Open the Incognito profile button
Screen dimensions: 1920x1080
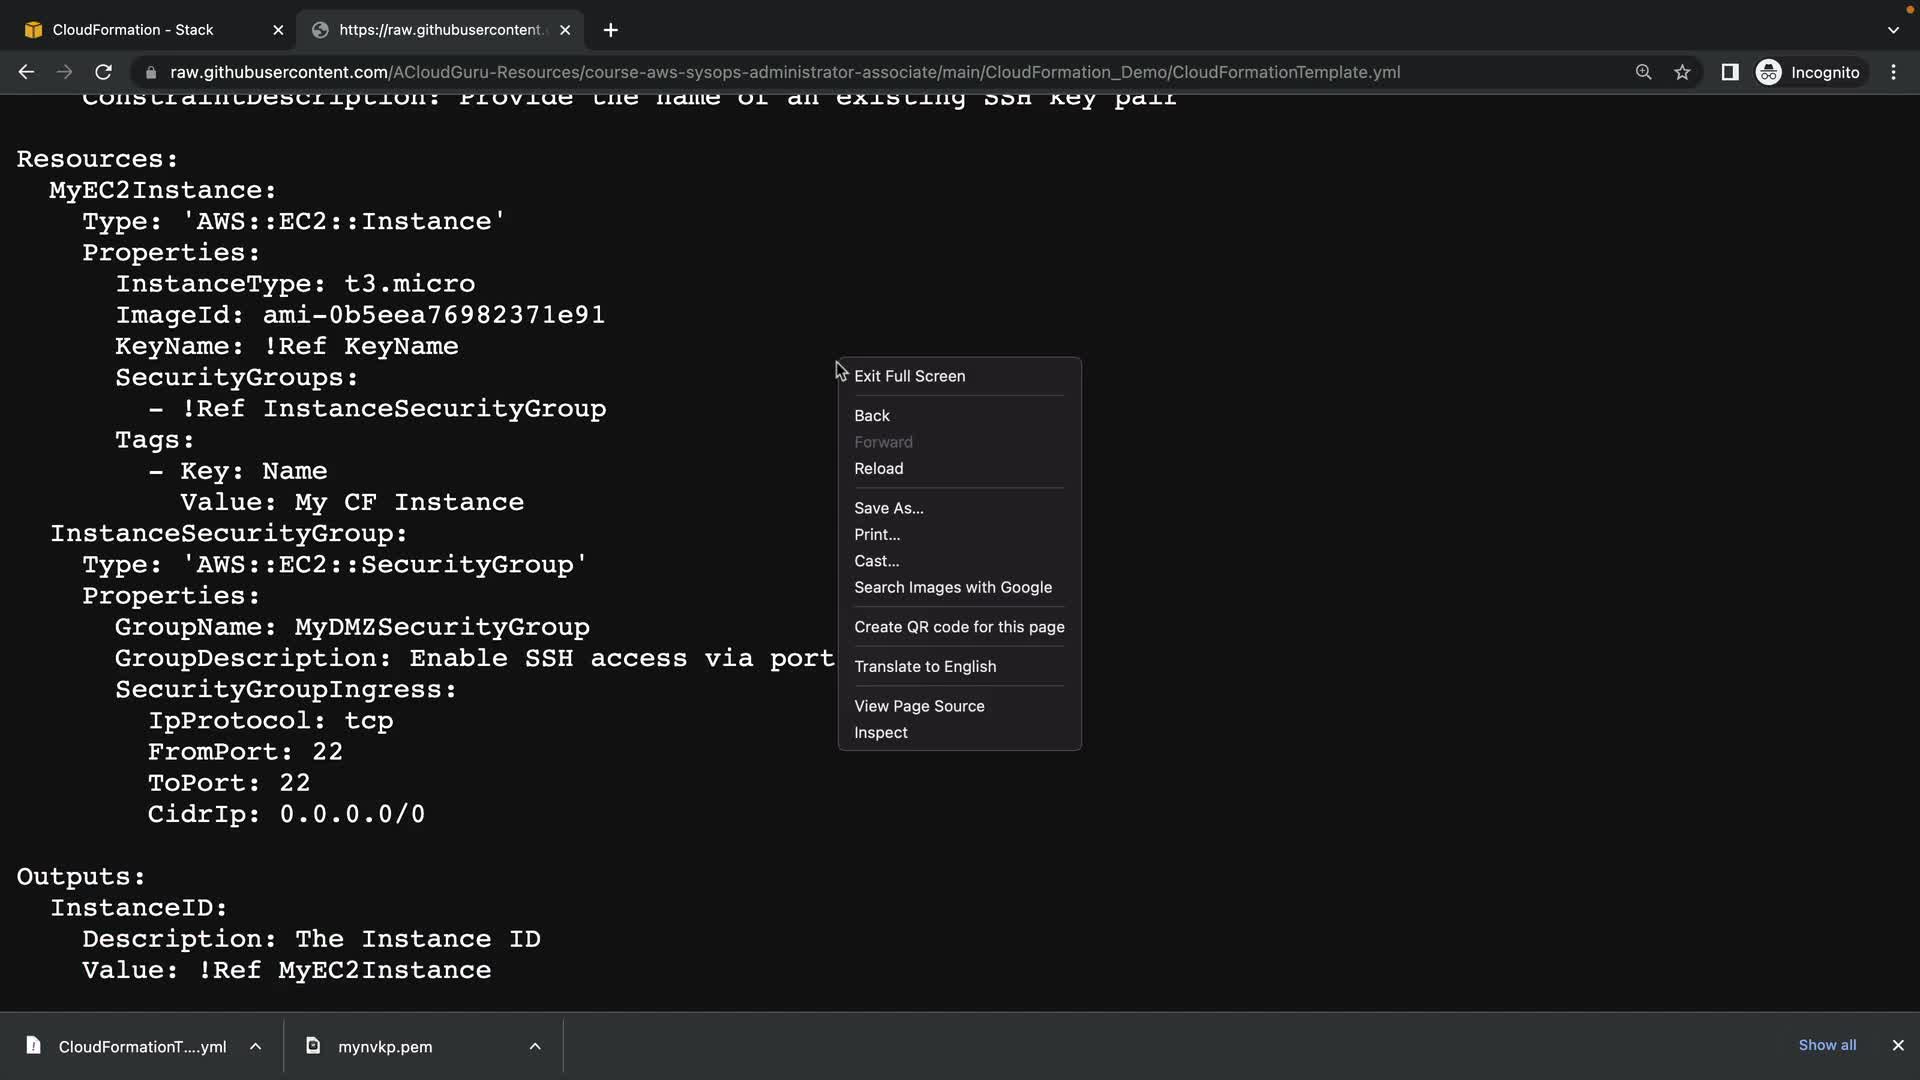(1808, 72)
